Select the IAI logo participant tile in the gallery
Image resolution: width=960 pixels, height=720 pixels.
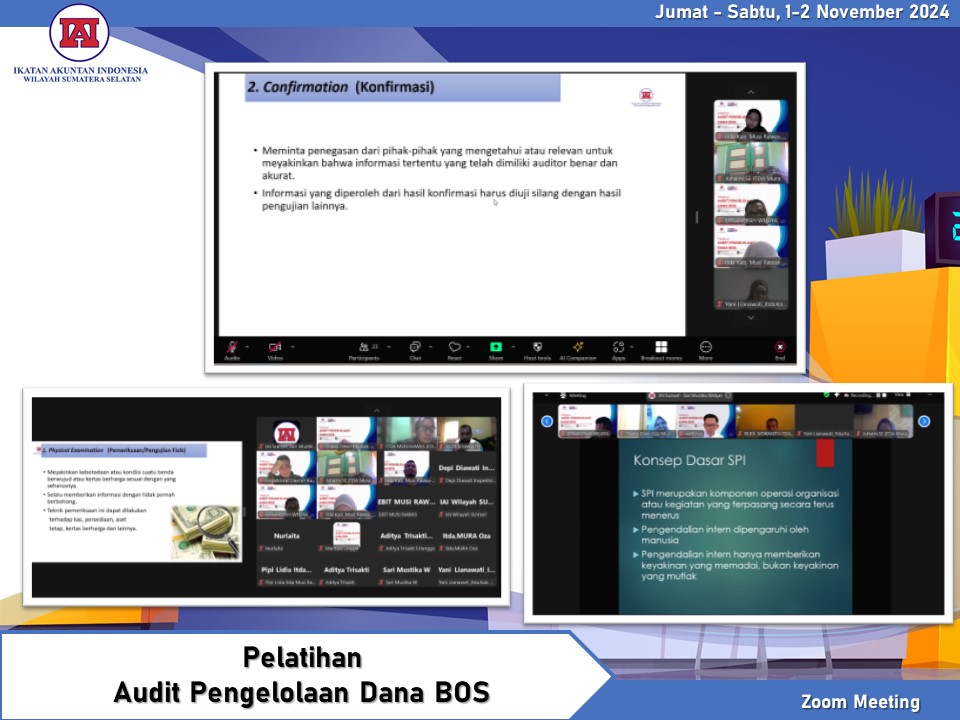click(x=286, y=434)
